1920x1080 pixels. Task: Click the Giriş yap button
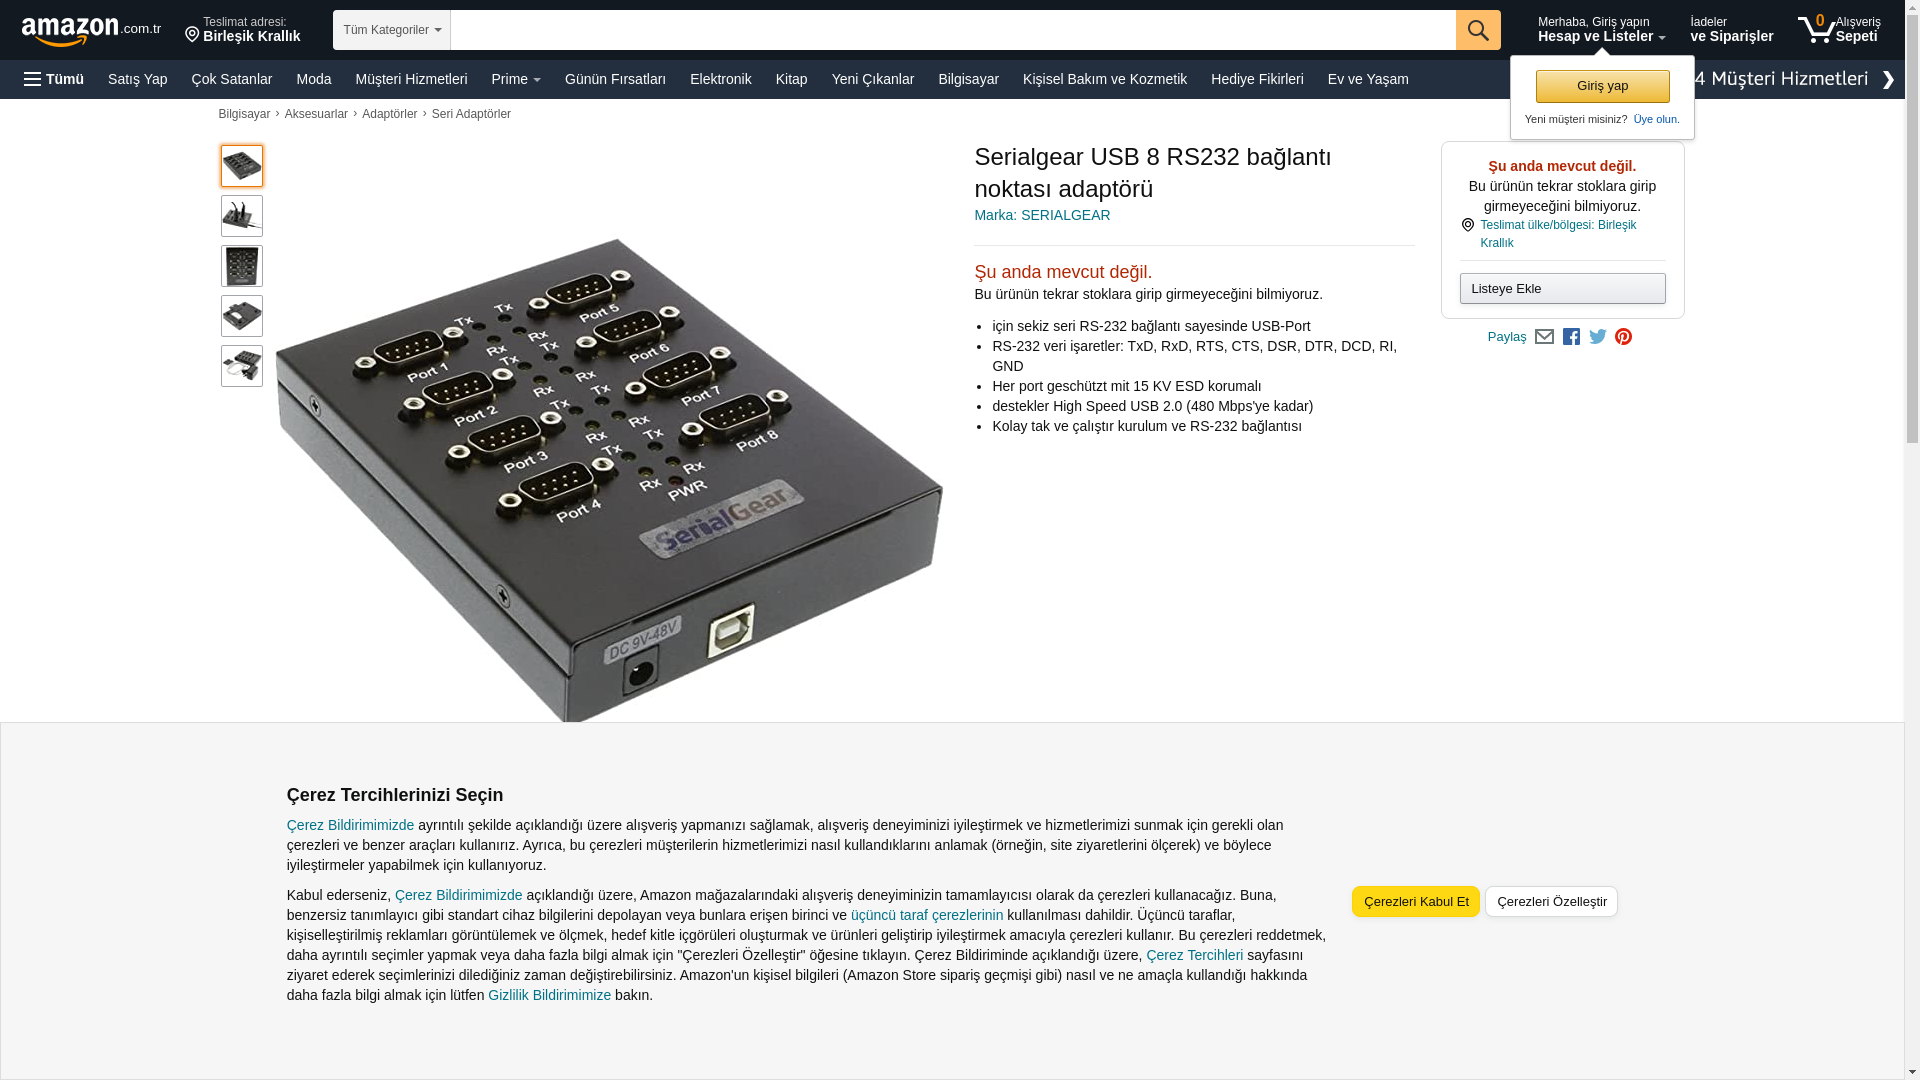point(1602,86)
